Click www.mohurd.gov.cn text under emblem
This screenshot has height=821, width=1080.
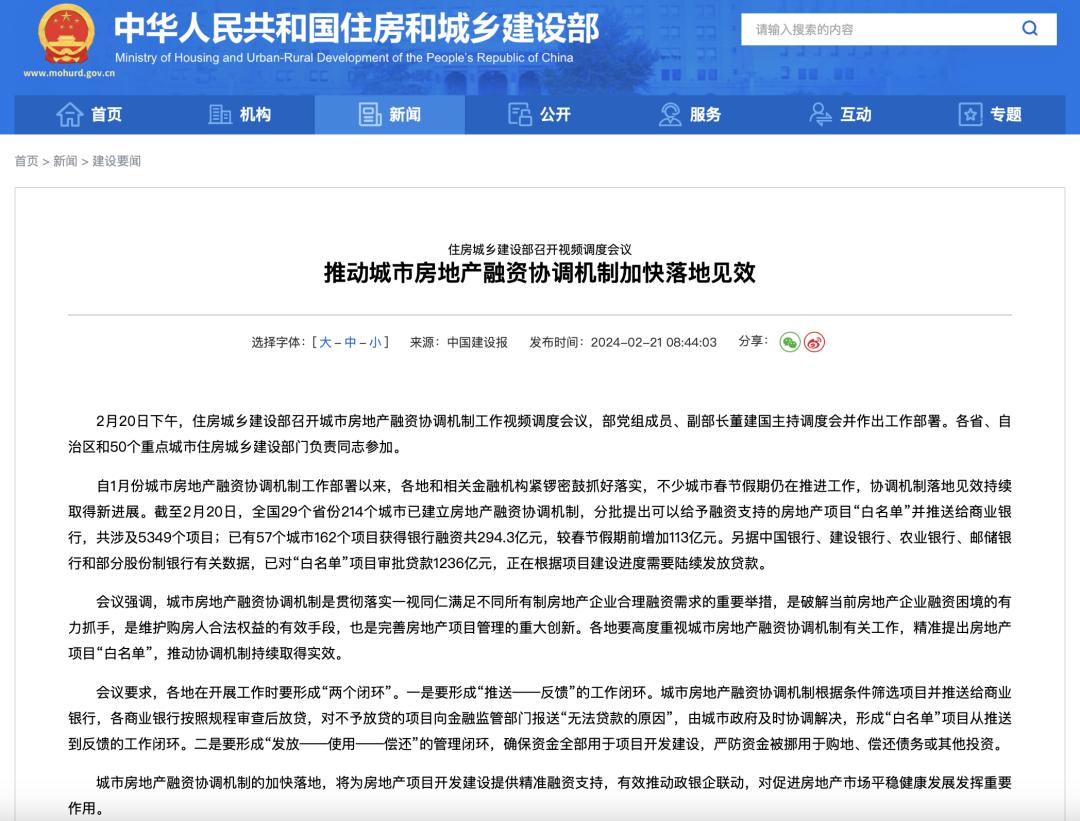click(x=69, y=73)
